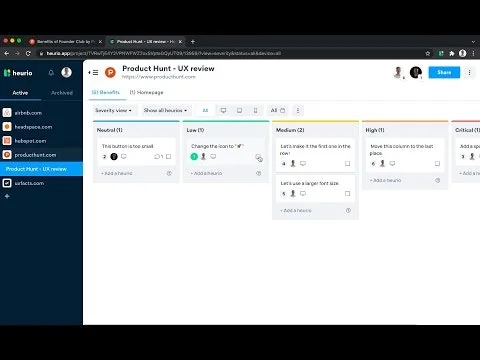Open the producthunt.com URL under the title
This screenshot has width=480, height=360.
(159, 77)
